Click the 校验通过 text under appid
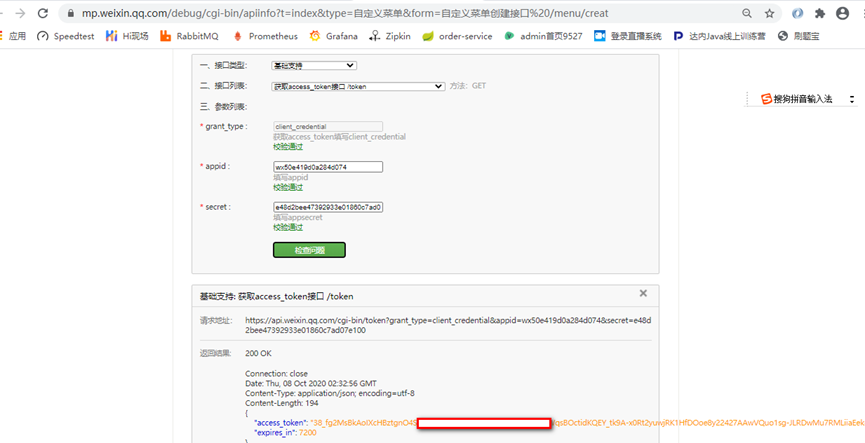865x443 pixels. pos(288,187)
